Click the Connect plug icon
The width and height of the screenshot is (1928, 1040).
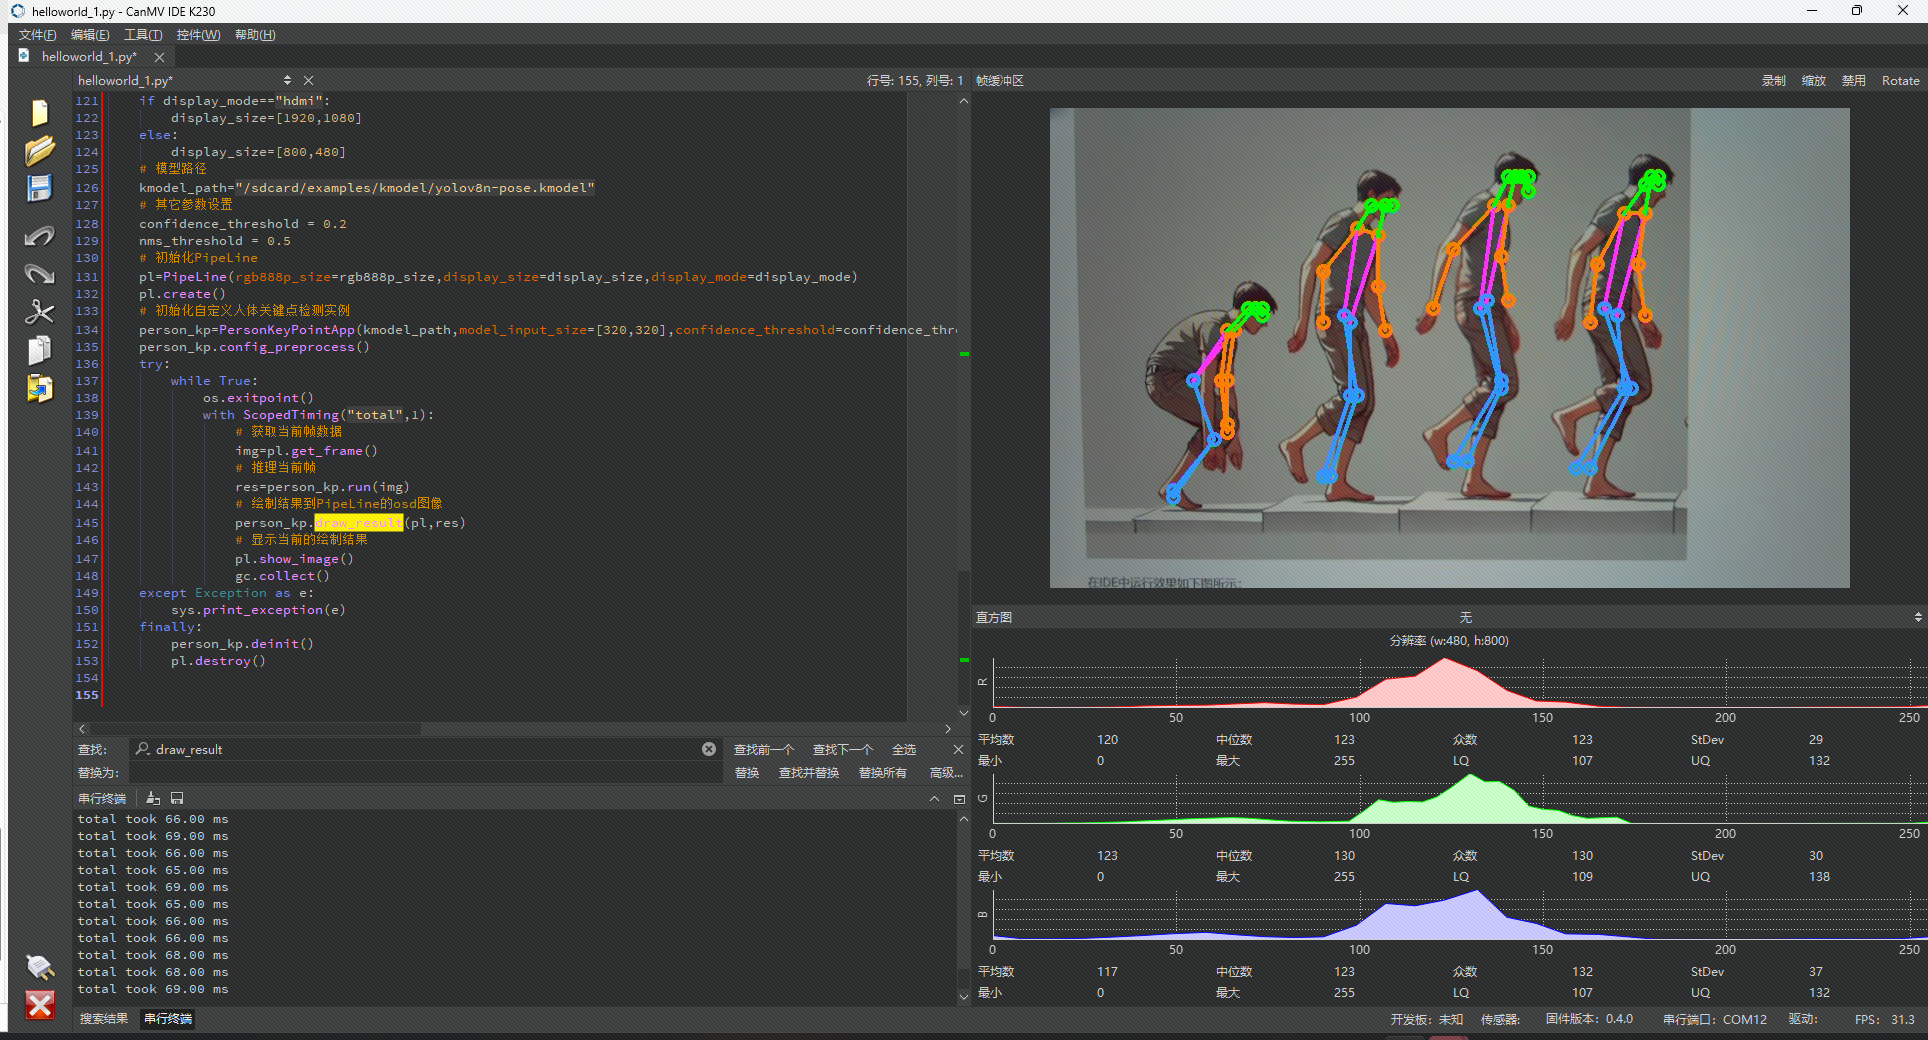(x=39, y=966)
